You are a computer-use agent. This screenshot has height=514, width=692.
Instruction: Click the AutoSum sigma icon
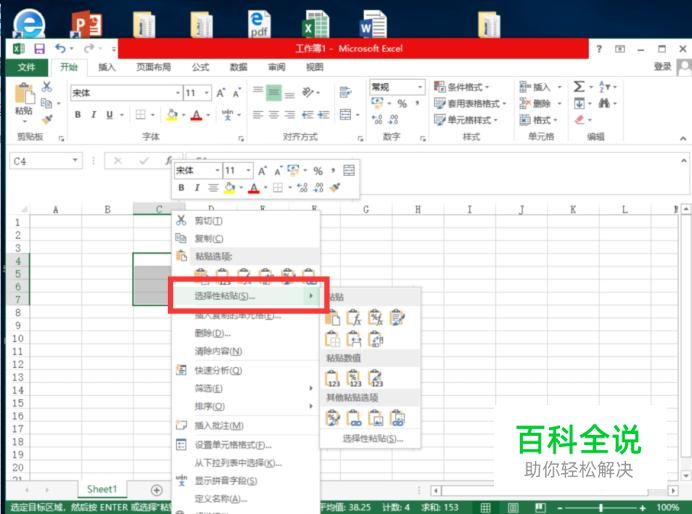[x=579, y=87]
